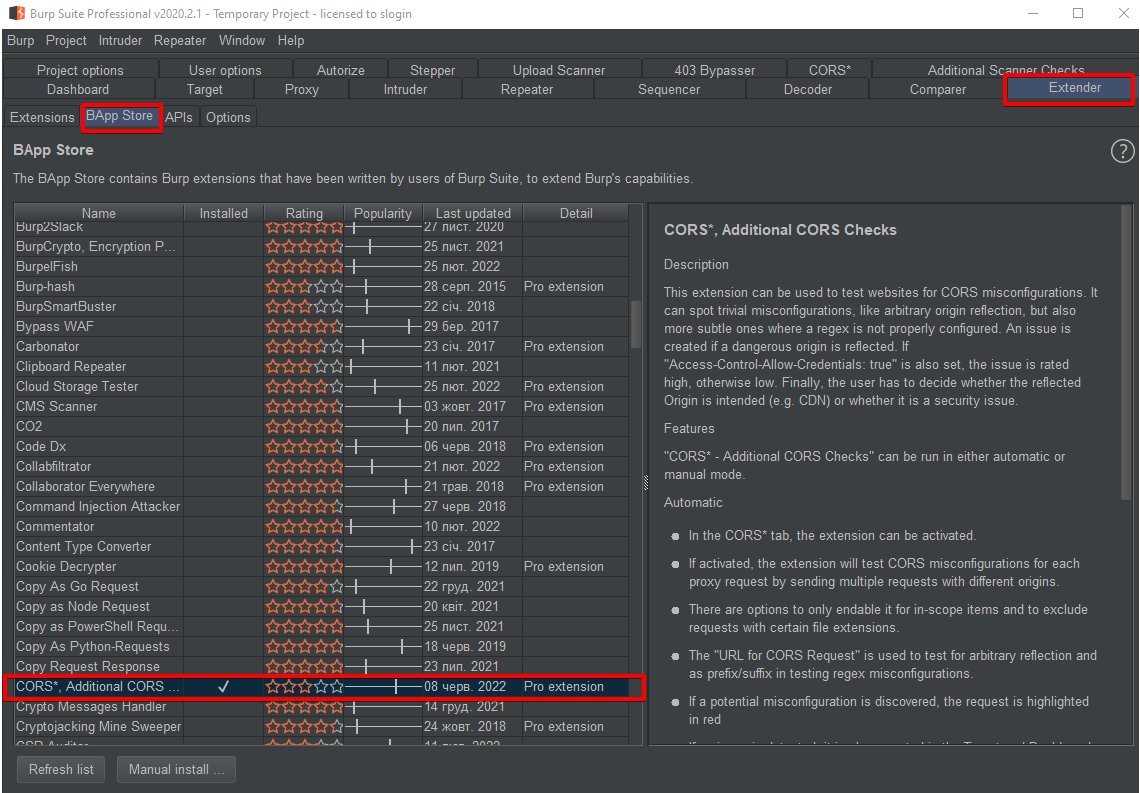Click the extension list vertical scrollbar
The height and width of the screenshot is (793, 1140).
pos(635,323)
